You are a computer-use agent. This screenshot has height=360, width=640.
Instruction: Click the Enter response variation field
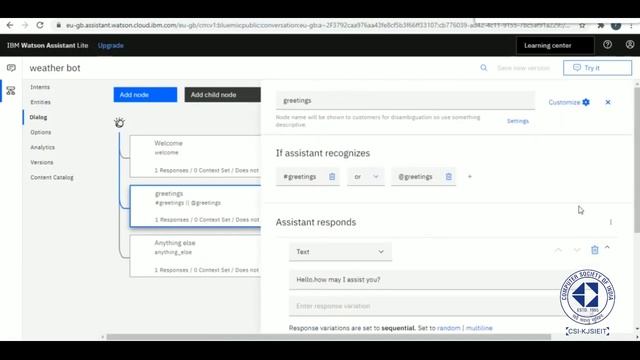[x=425, y=306]
